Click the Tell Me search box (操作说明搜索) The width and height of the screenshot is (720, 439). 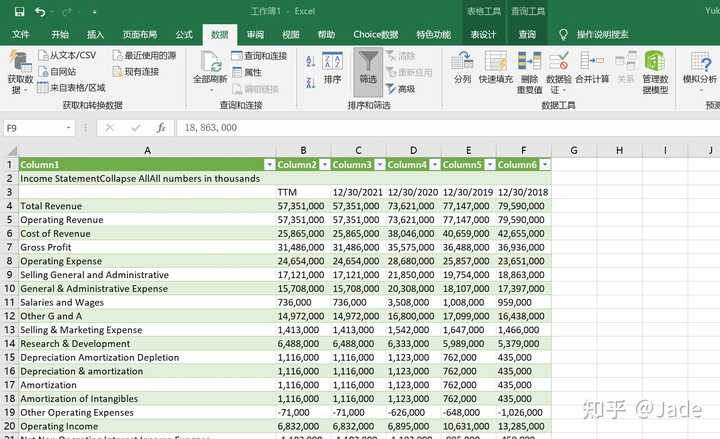click(602, 34)
